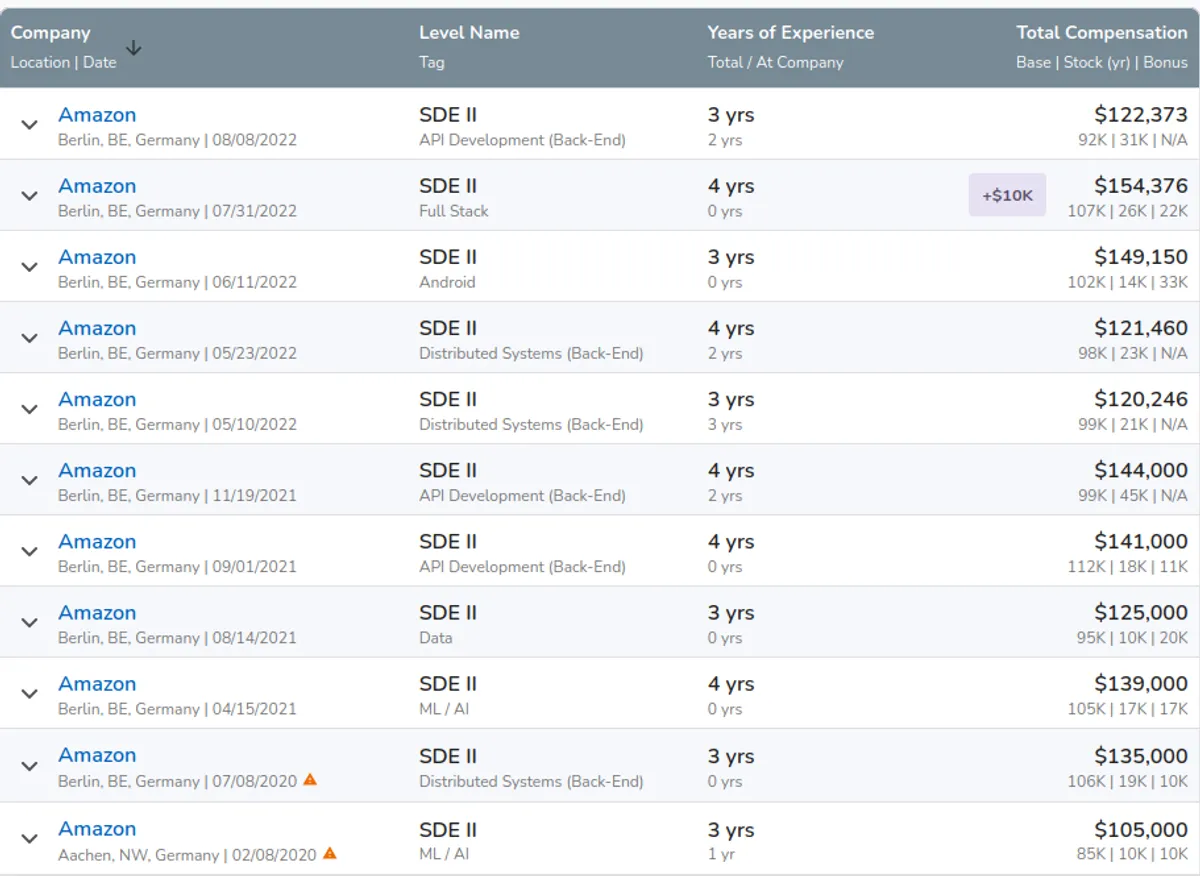
Task: Expand the Android row dated 06/11/2022
Action: tap(30, 267)
